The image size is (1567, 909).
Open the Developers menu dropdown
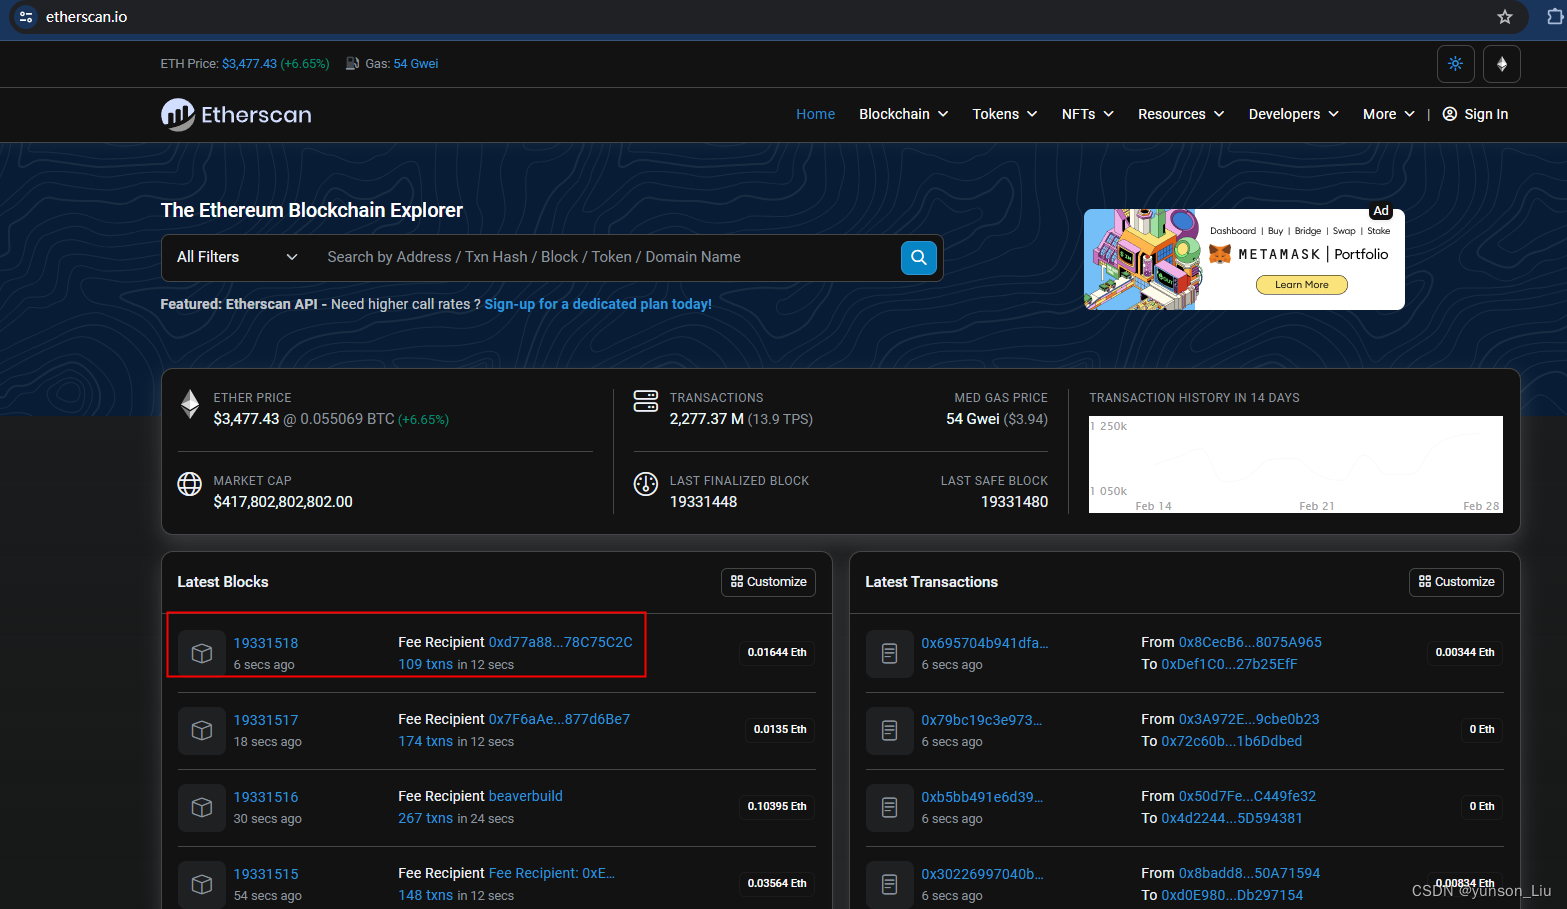1293,114
